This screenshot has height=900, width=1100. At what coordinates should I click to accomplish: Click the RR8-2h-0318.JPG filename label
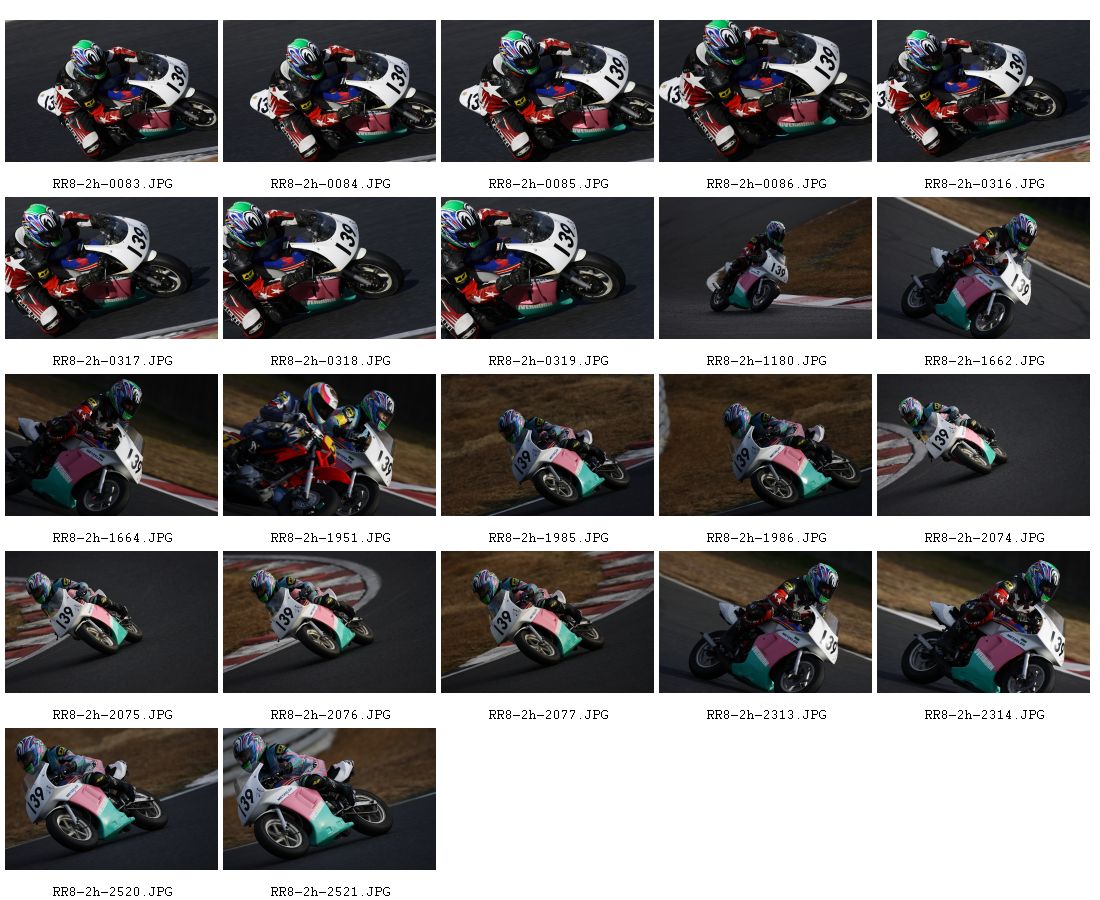330,361
